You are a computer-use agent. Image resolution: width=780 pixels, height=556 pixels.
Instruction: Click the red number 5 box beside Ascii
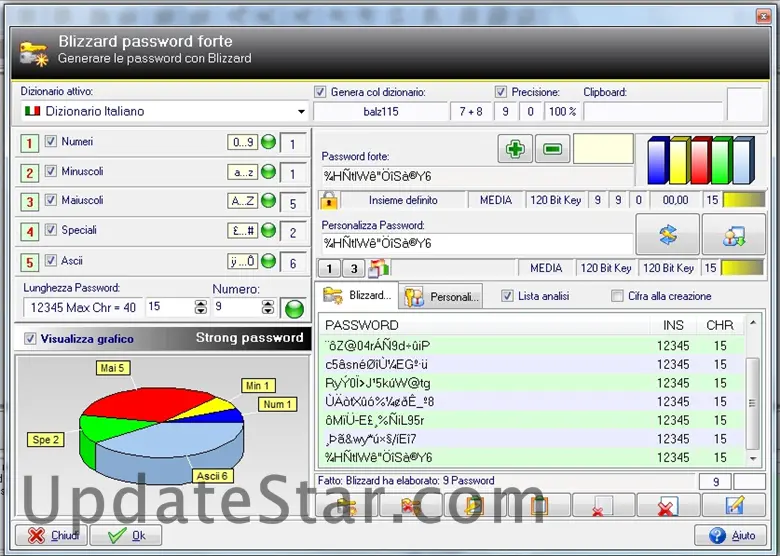[29, 262]
